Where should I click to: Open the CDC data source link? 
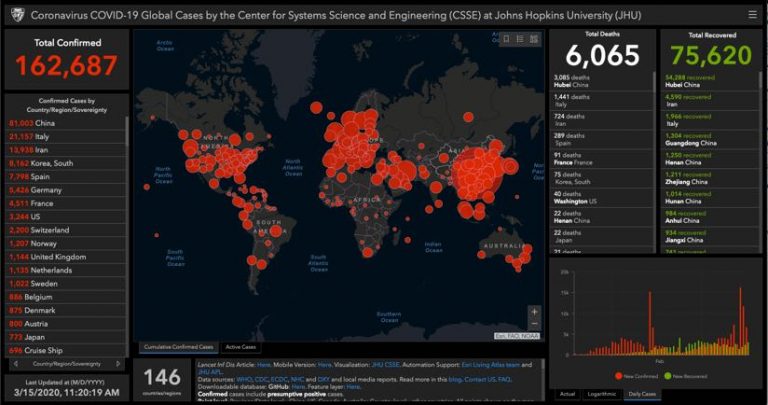point(261,379)
